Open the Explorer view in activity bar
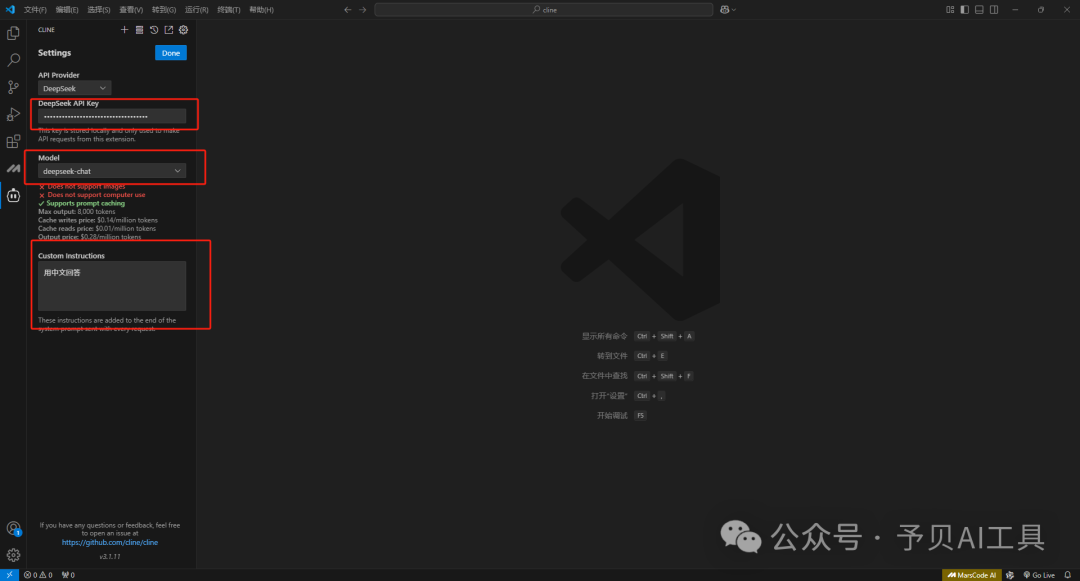The image size is (1080, 581). (x=13, y=33)
